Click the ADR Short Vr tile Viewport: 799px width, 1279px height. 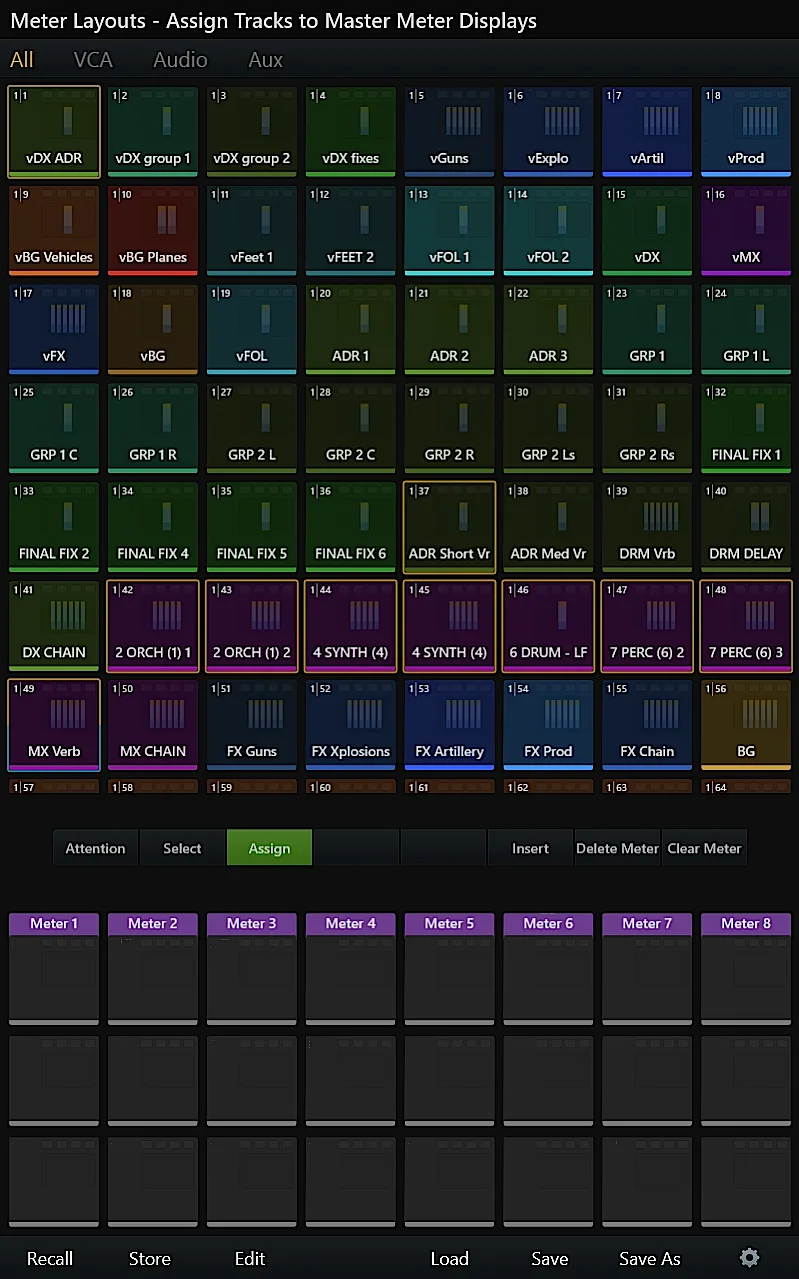450,528
